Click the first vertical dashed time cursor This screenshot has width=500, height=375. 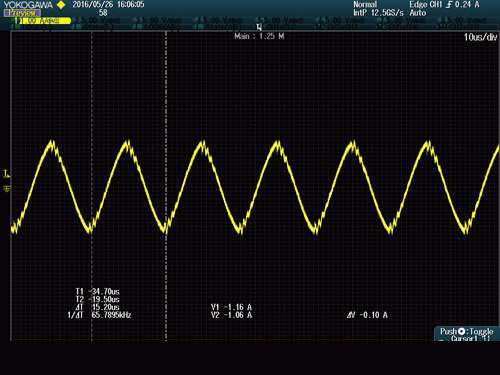[92, 186]
